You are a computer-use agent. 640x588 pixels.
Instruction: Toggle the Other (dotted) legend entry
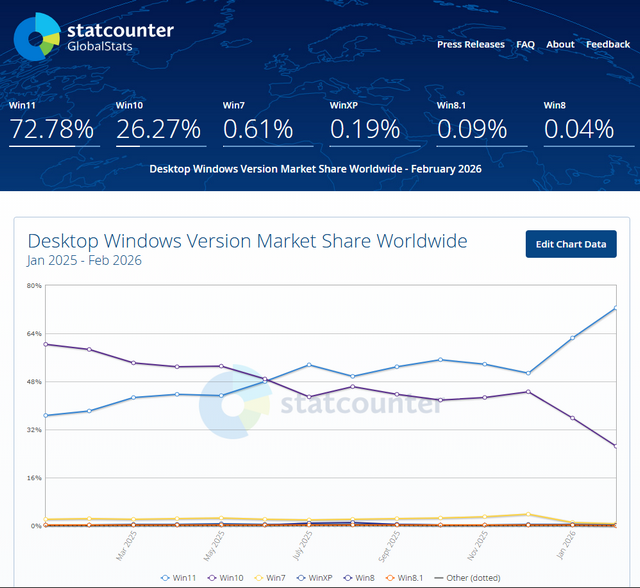click(x=467, y=578)
